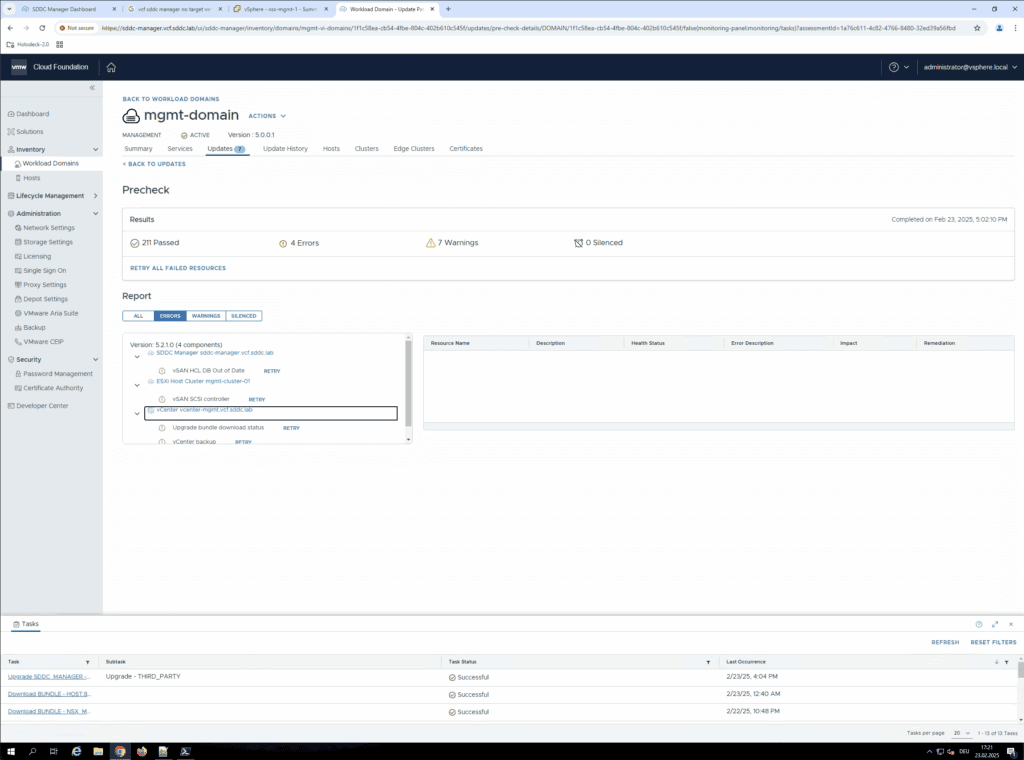Filter report to Errors only
Screen dimensions: 1024x760
tap(170, 316)
